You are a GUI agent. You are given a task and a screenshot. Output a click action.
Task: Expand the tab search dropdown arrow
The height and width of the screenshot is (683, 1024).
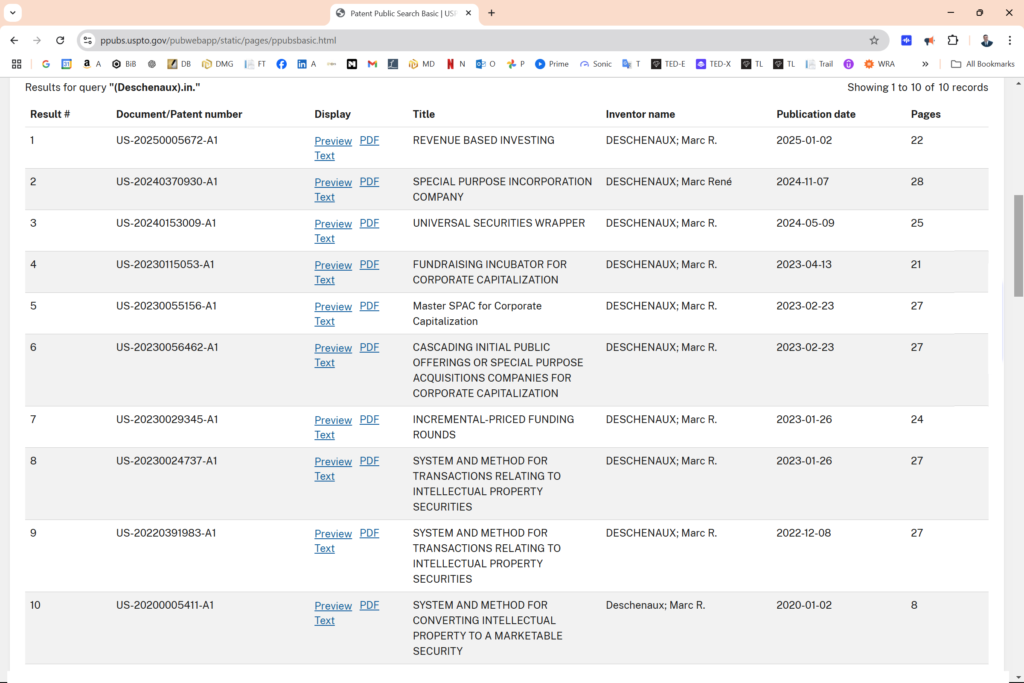click(x=12, y=12)
